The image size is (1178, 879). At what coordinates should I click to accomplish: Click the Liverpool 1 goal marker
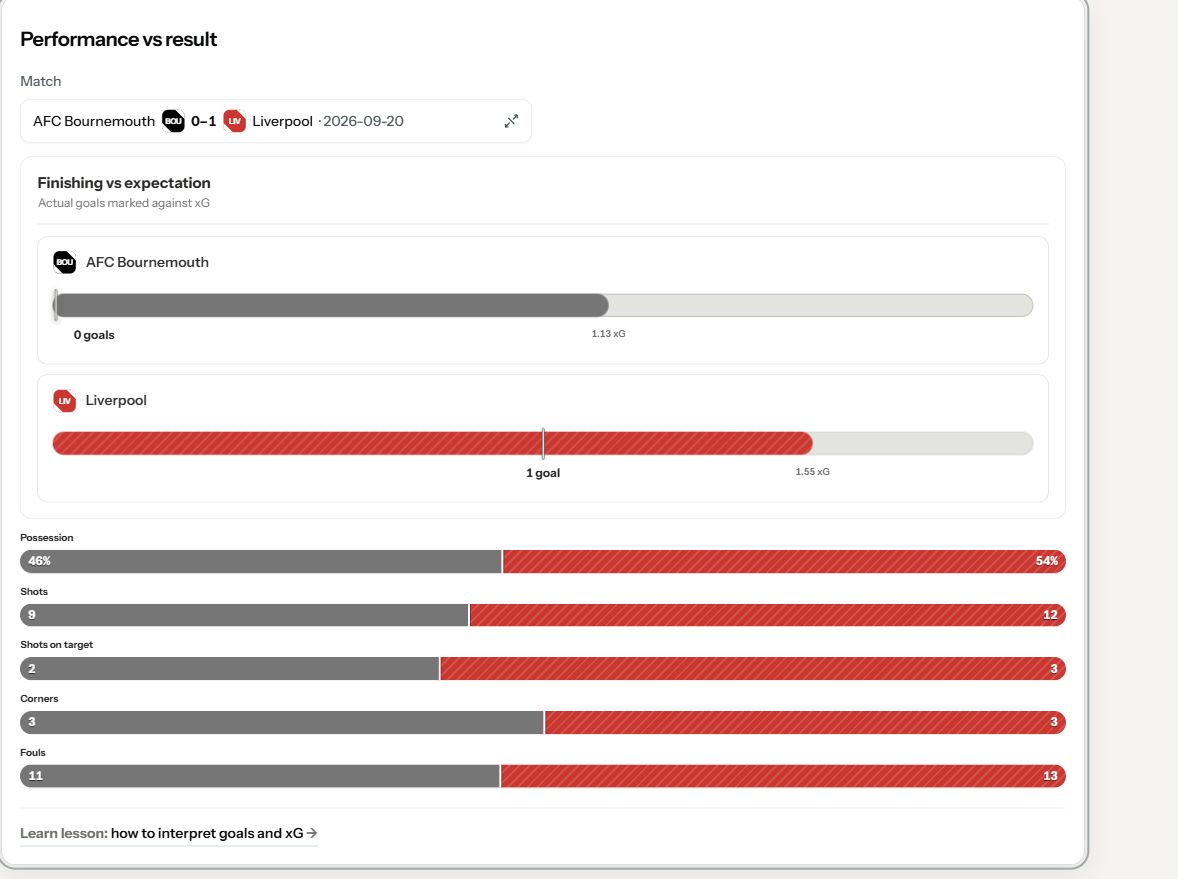point(543,443)
